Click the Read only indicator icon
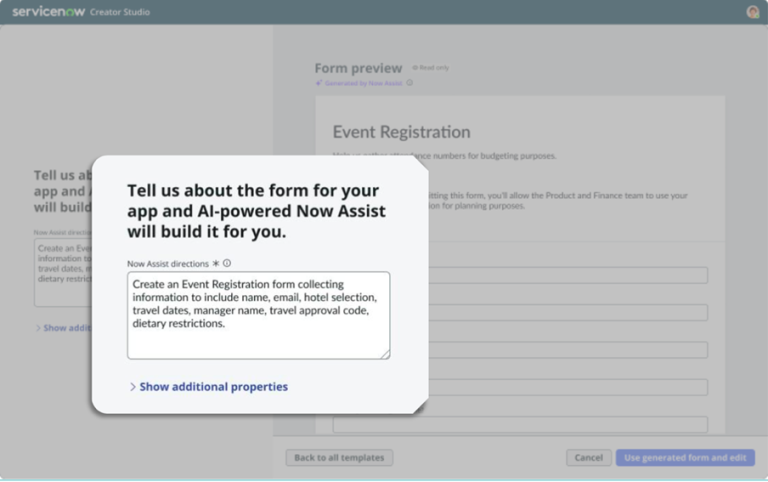Image resolution: width=768 pixels, height=482 pixels. point(415,68)
